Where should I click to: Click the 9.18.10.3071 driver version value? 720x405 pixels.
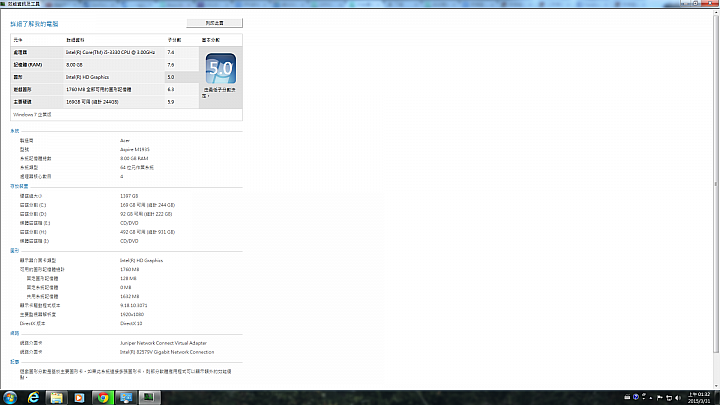pyautogui.click(x=134, y=305)
